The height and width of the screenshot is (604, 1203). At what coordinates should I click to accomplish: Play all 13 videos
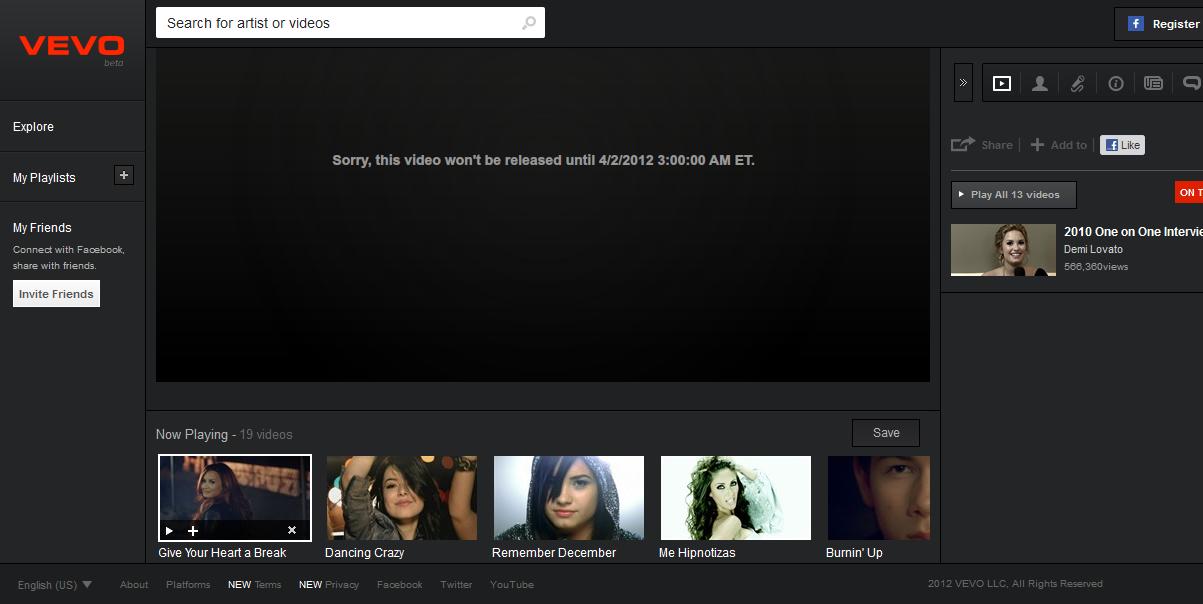pyautogui.click(x=1013, y=194)
